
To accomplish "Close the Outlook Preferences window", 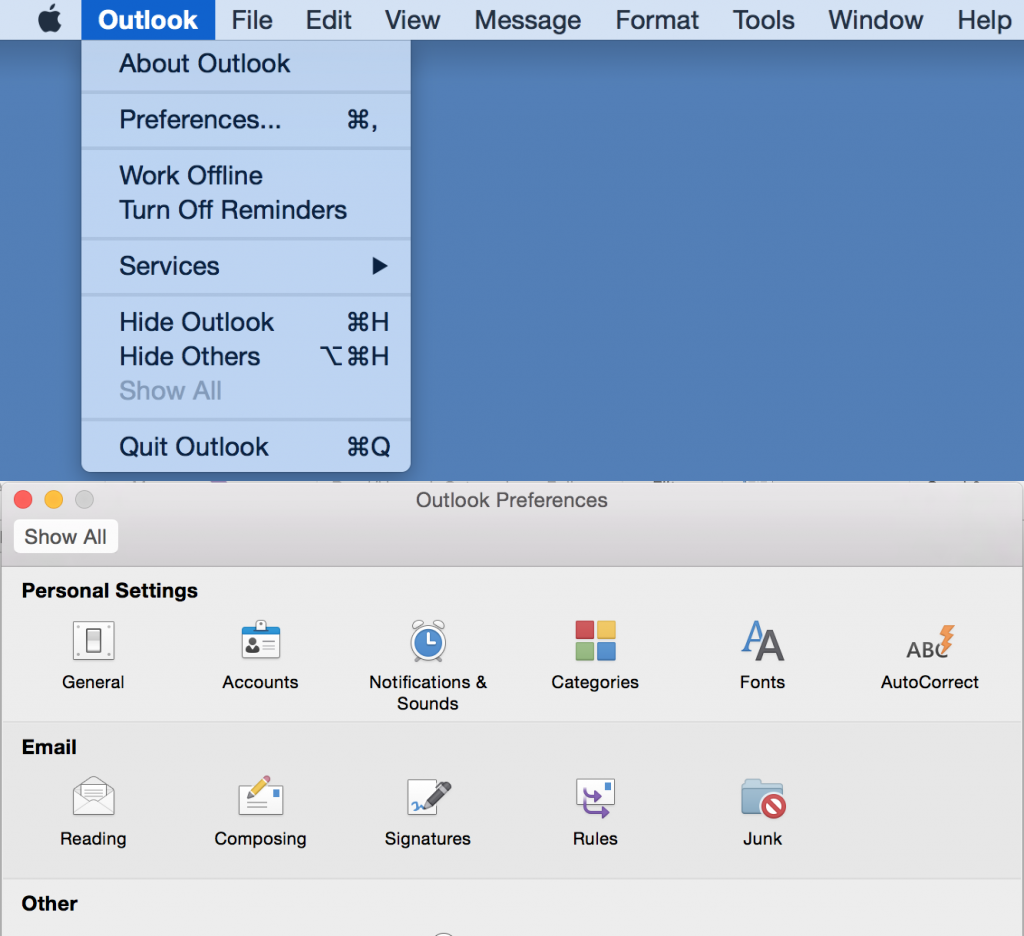I will click(23, 500).
